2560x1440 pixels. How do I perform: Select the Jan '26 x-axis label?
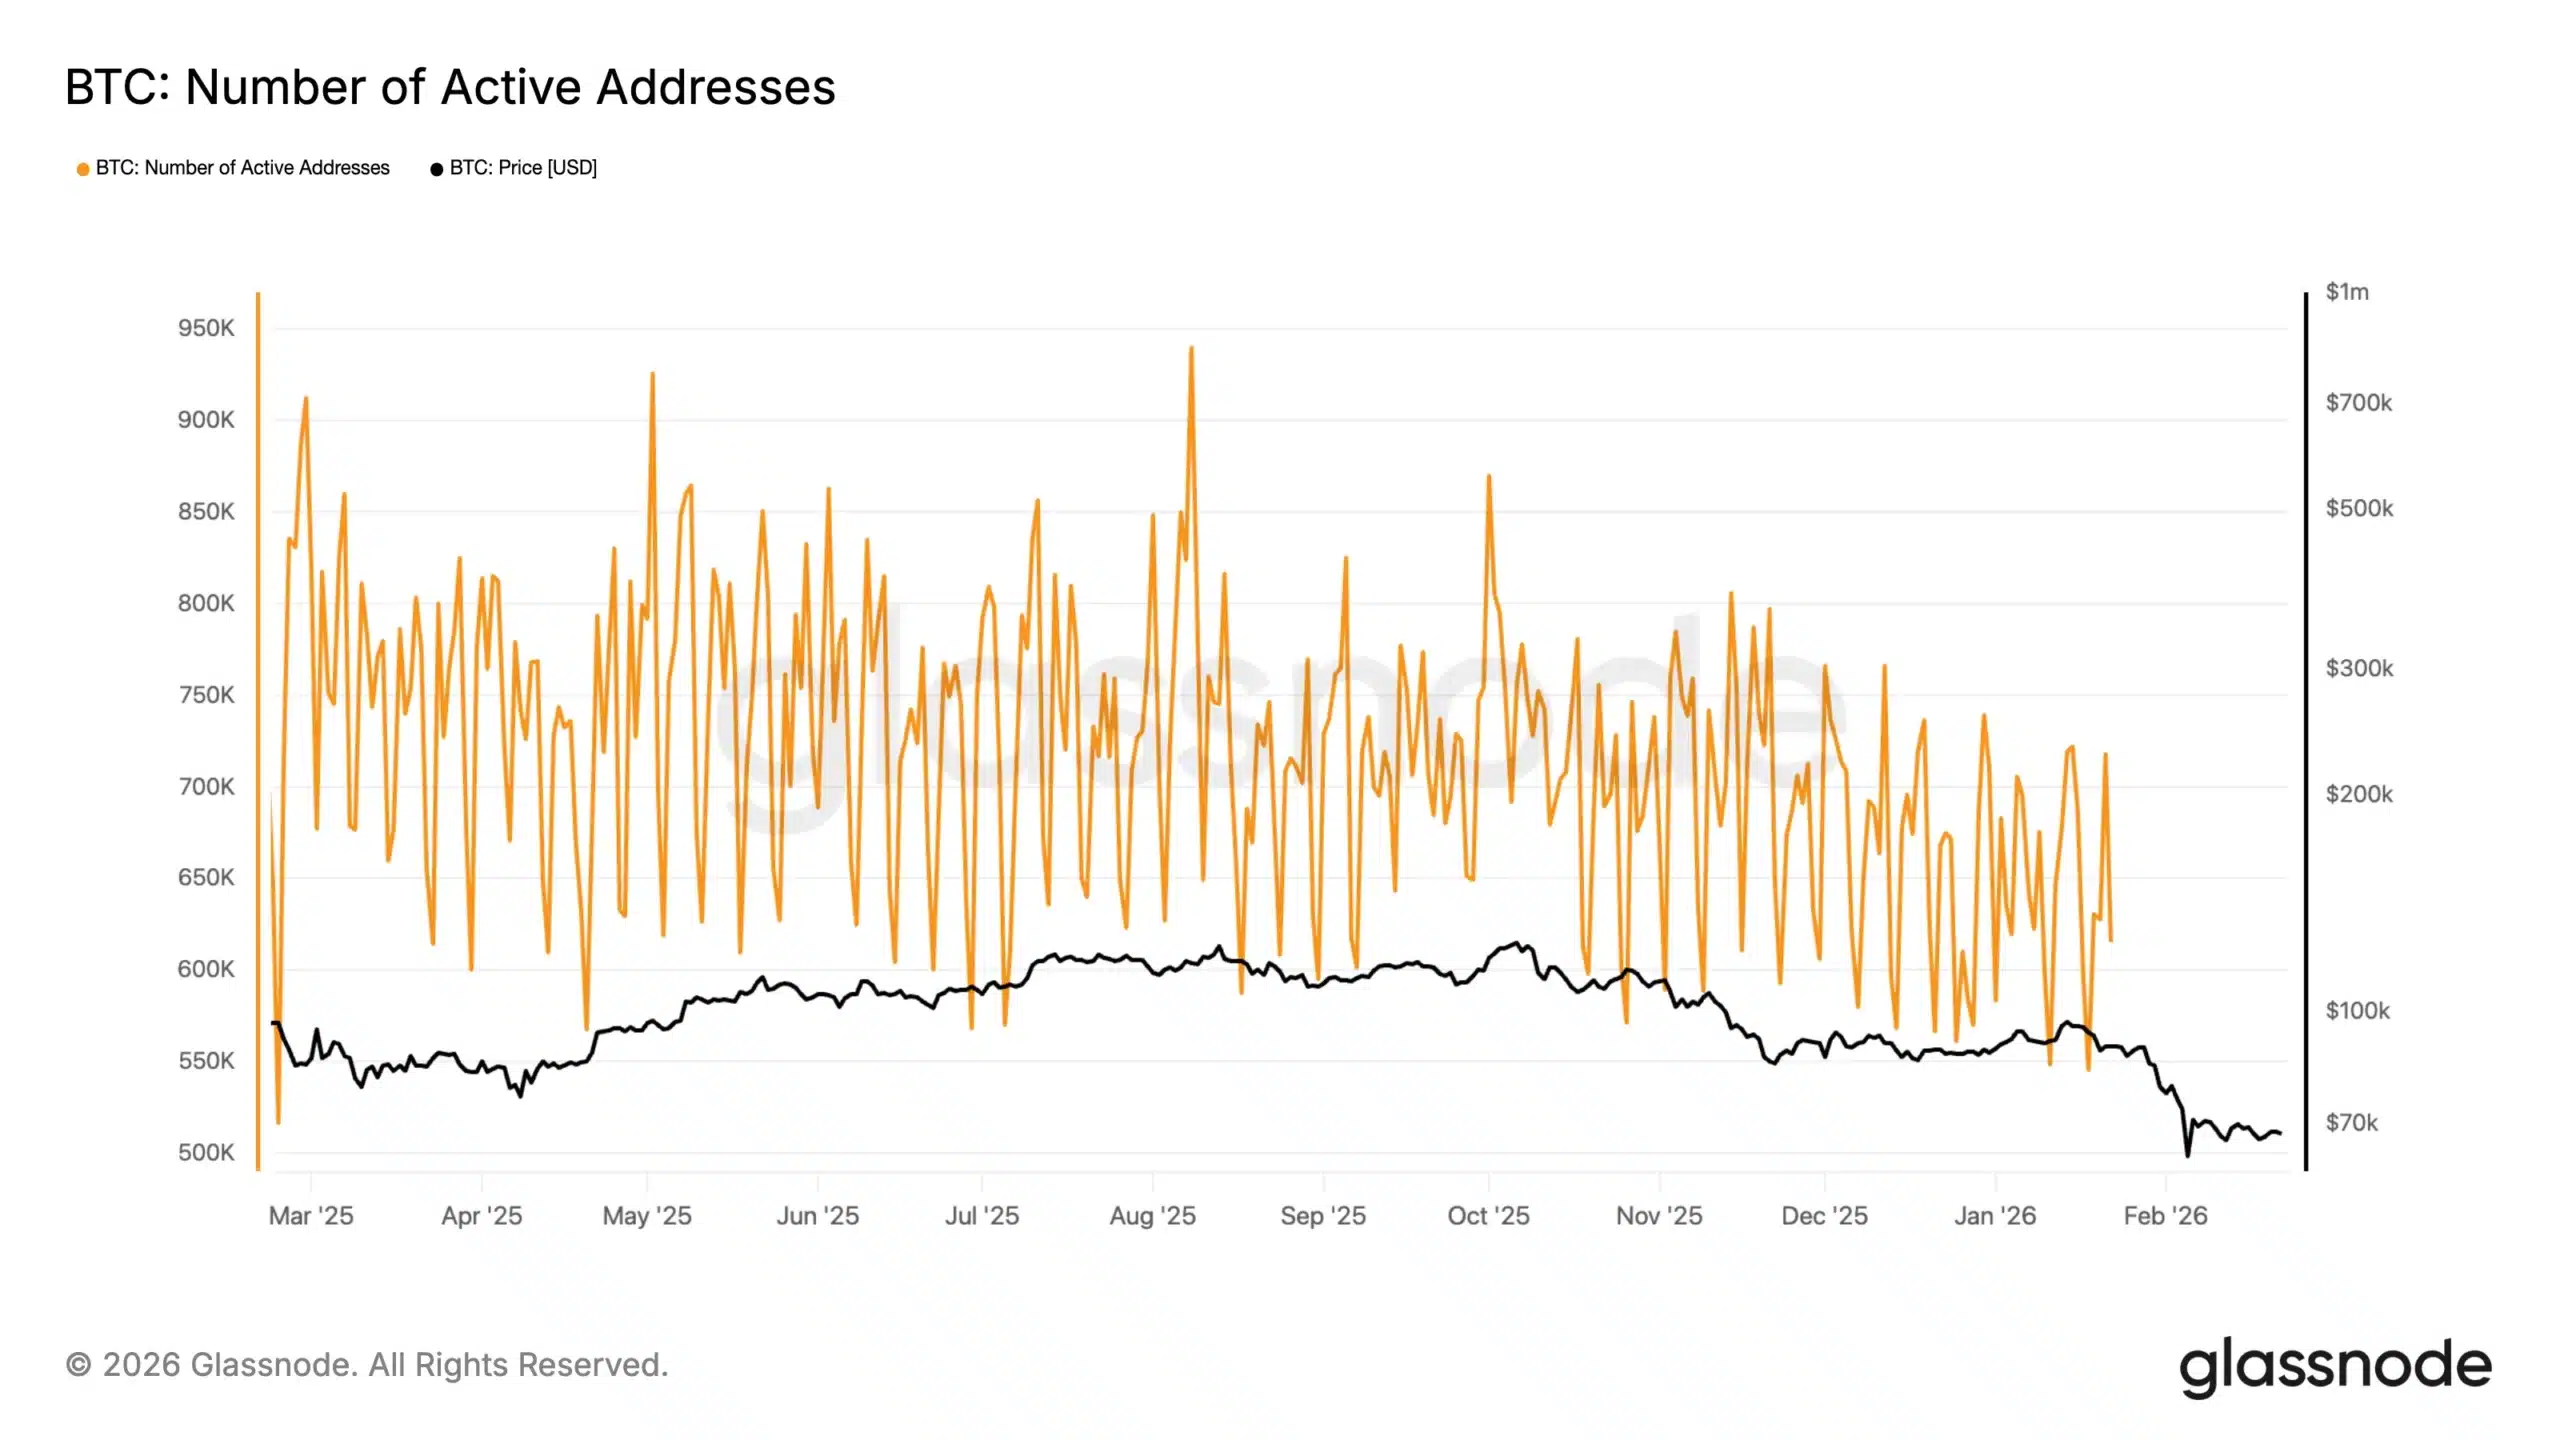tap(1995, 1216)
